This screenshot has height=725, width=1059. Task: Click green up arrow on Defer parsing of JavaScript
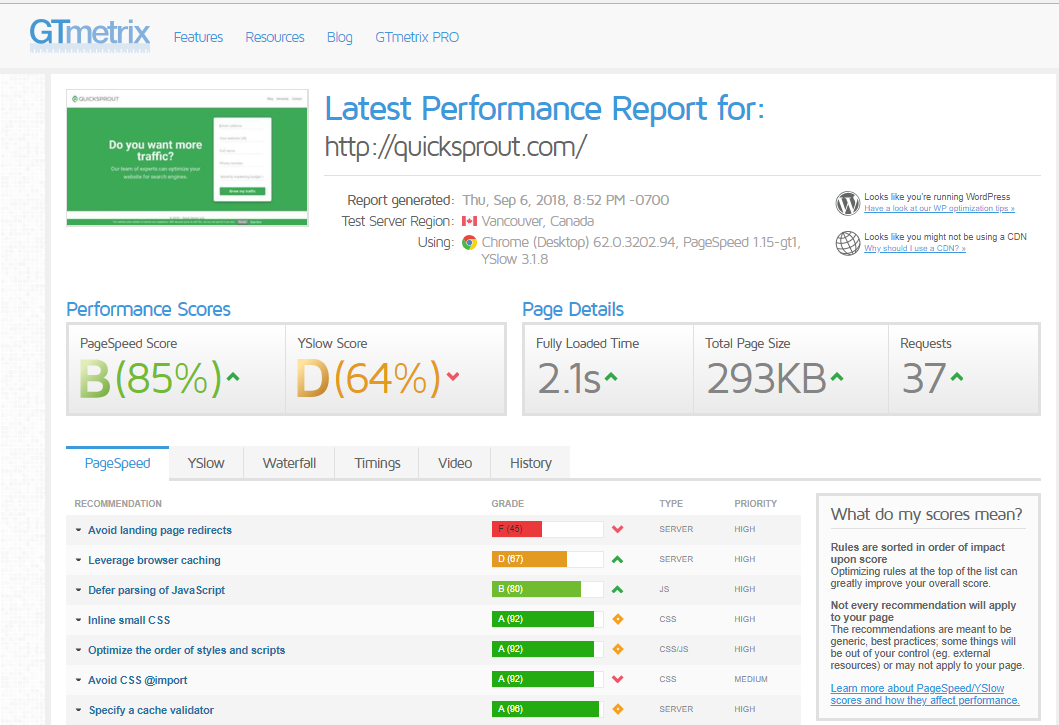(617, 589)
